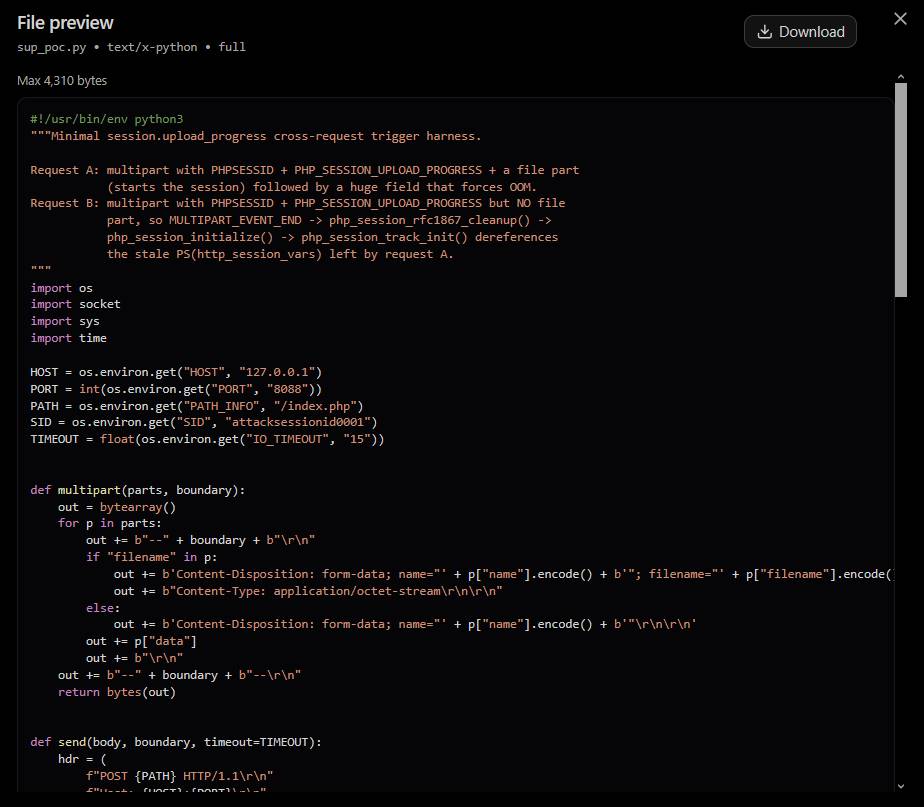Viewport: 924px width, 807px height.
Task: Click the "import socket" line
Action: (x=75, y=304)
